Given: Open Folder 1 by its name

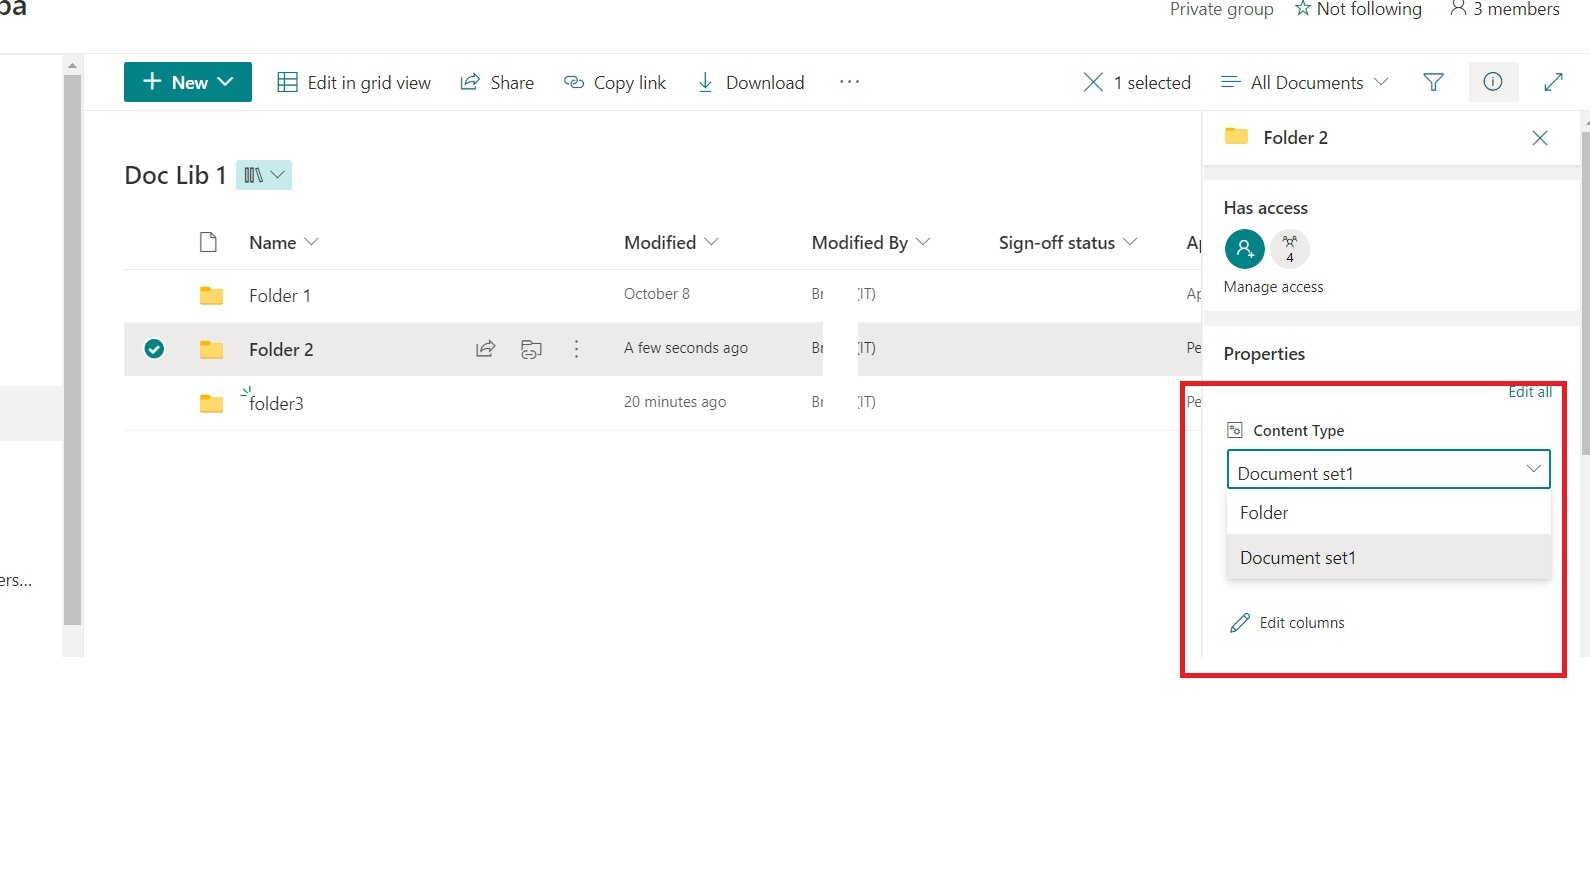Looking at the screenshot, I should tap(280, 296).
